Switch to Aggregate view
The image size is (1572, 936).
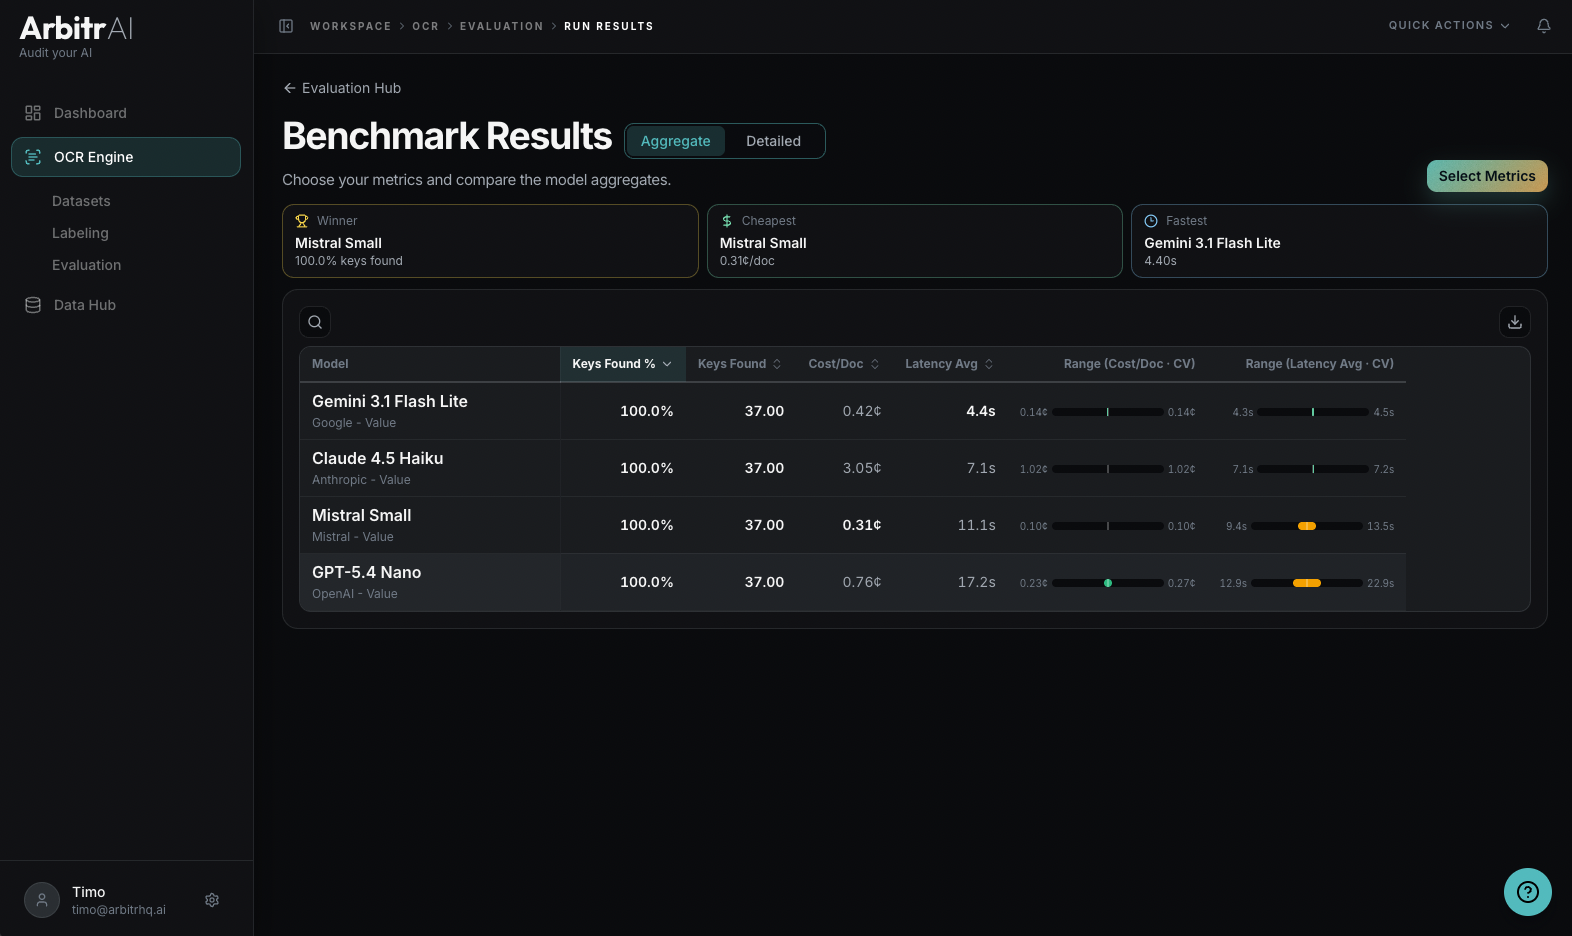pyautogui.click(x=675, y=141)
